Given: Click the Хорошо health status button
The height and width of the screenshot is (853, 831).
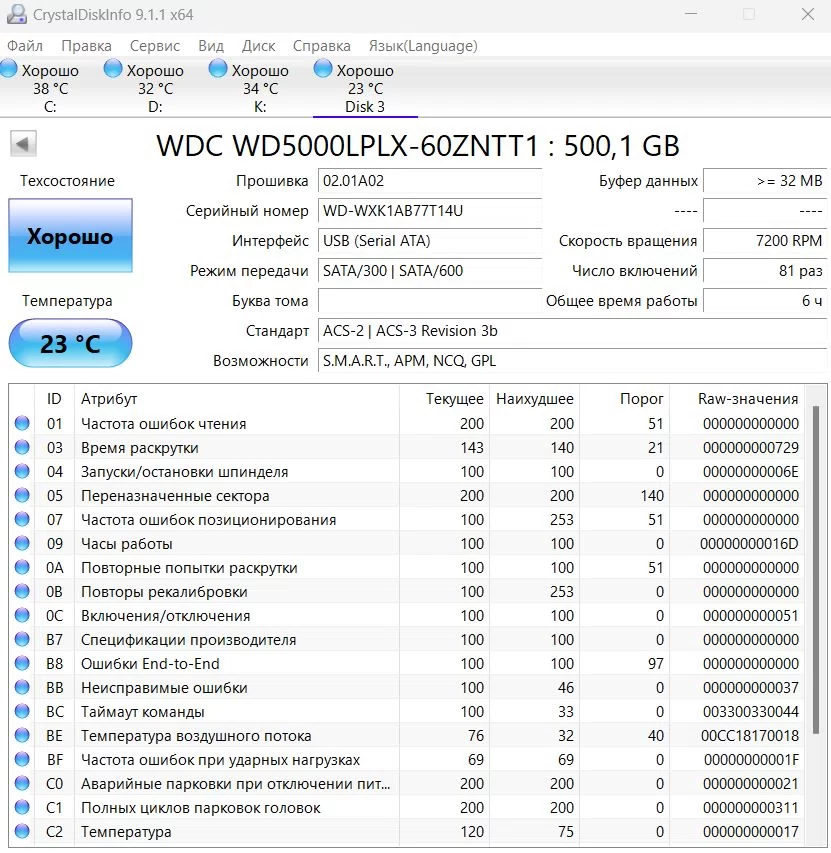Looking at the screenshot, I should (x=70, y=236).
